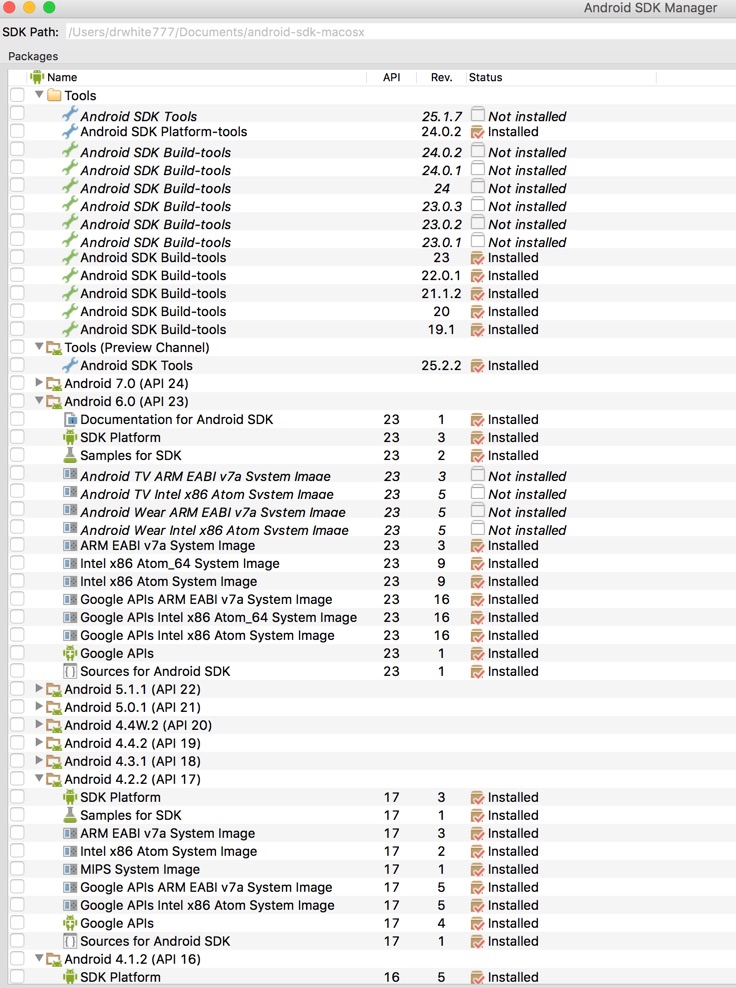
Task: Click the Build-tools 19.1 wrench icon
Action: 69,329
